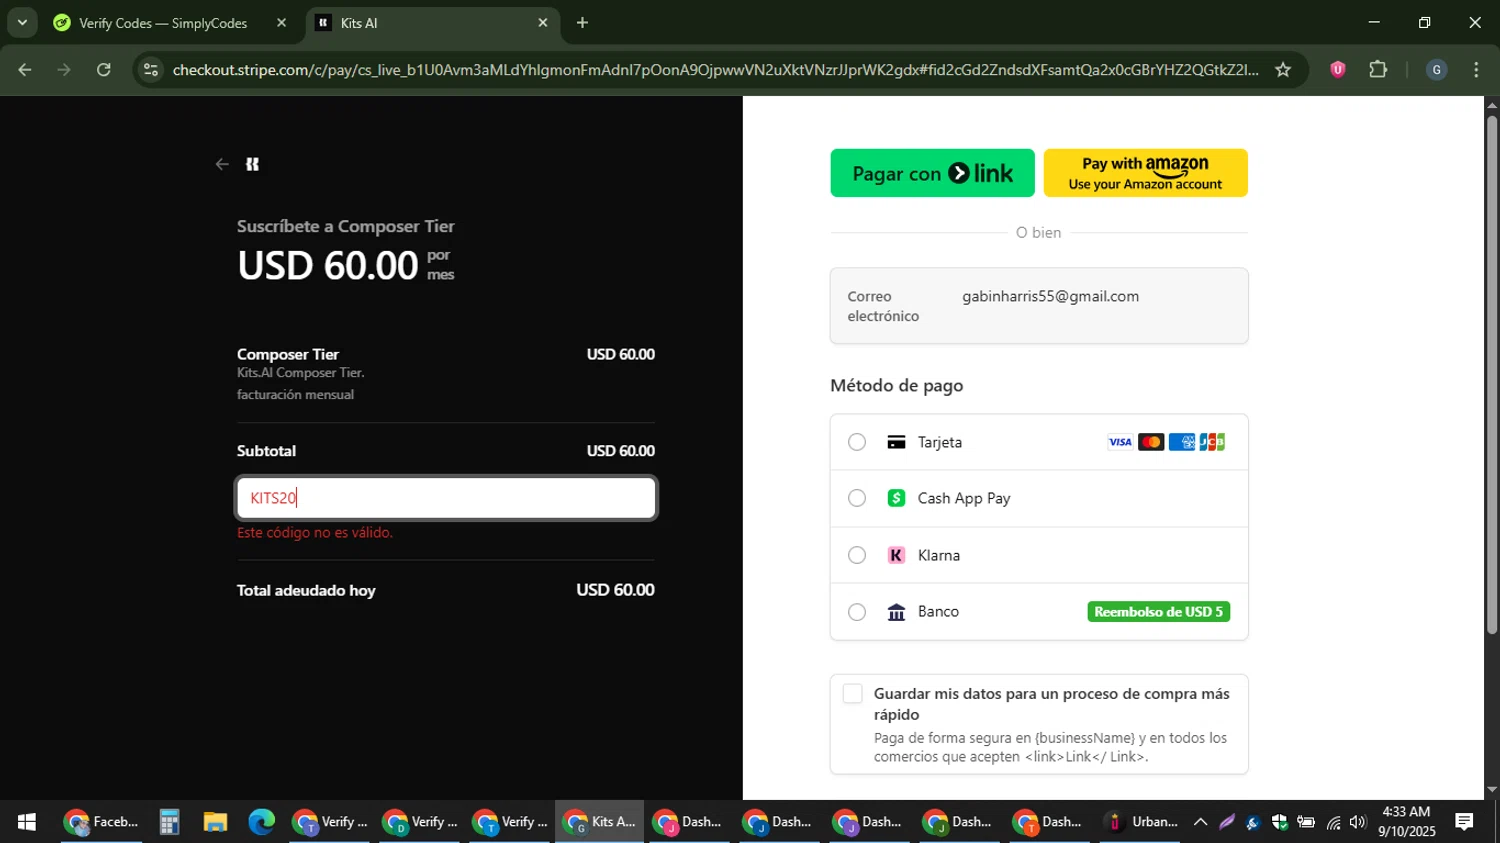Click the Cash App green dollar icon
This screenshot has width=1500, height=843.
[896, 498]
